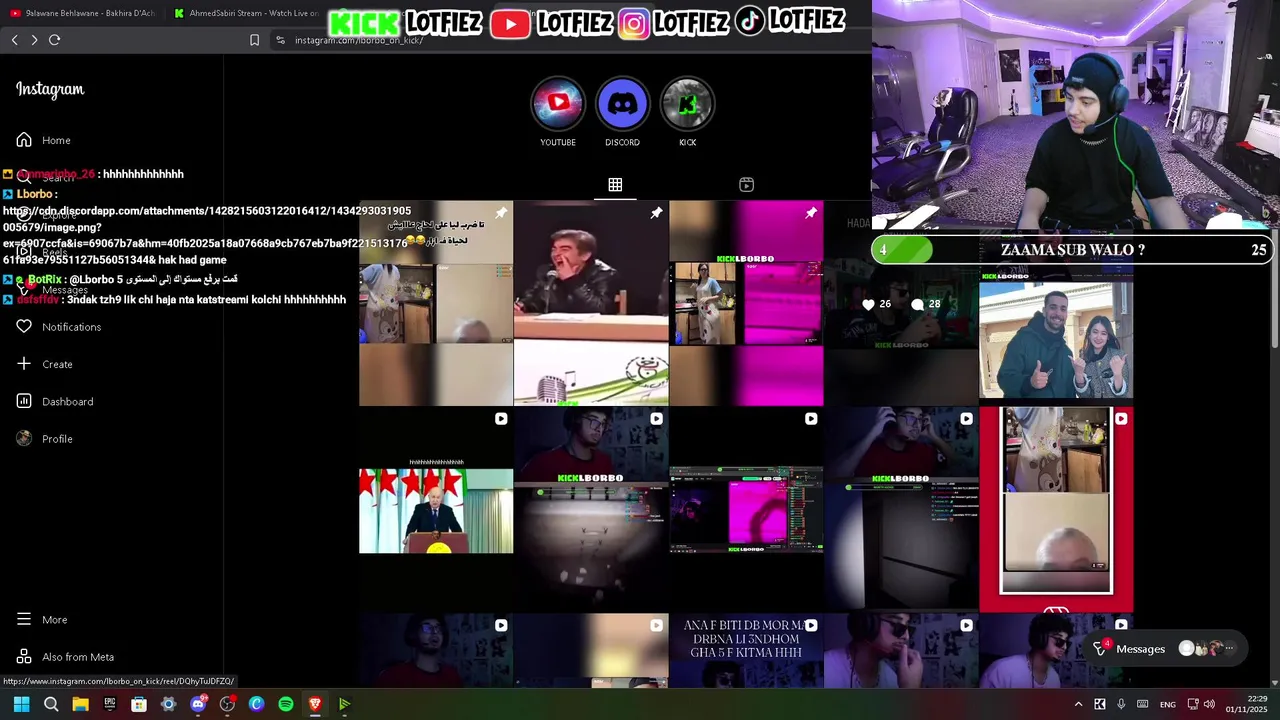Open Instagram Notifications heart icon
1280x720 pixels.
coord(24,326)
